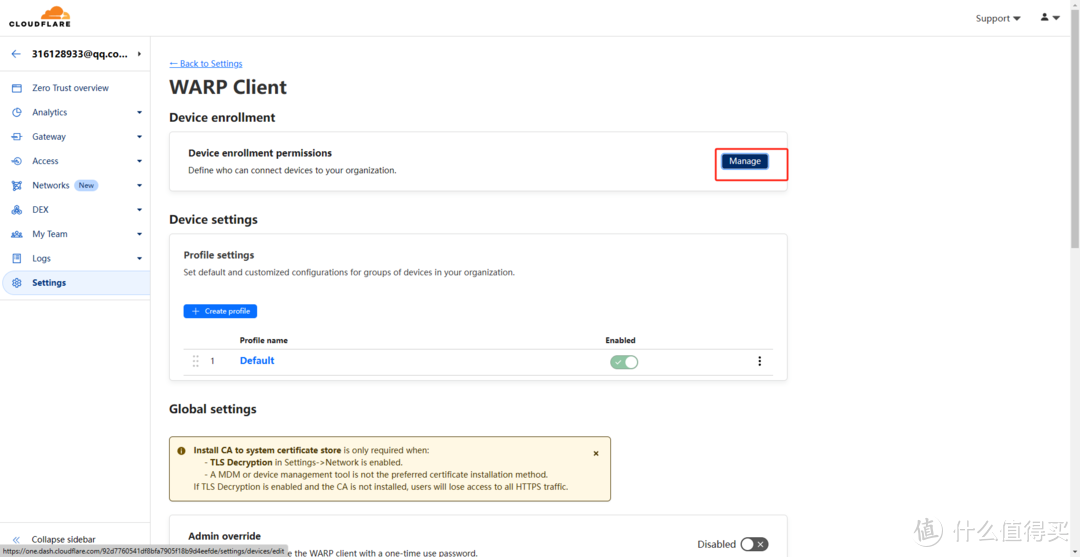Viewport: 1080px width, 557px height.
Task: Expand the Logs menu chevron
Action: pos(139,259)
